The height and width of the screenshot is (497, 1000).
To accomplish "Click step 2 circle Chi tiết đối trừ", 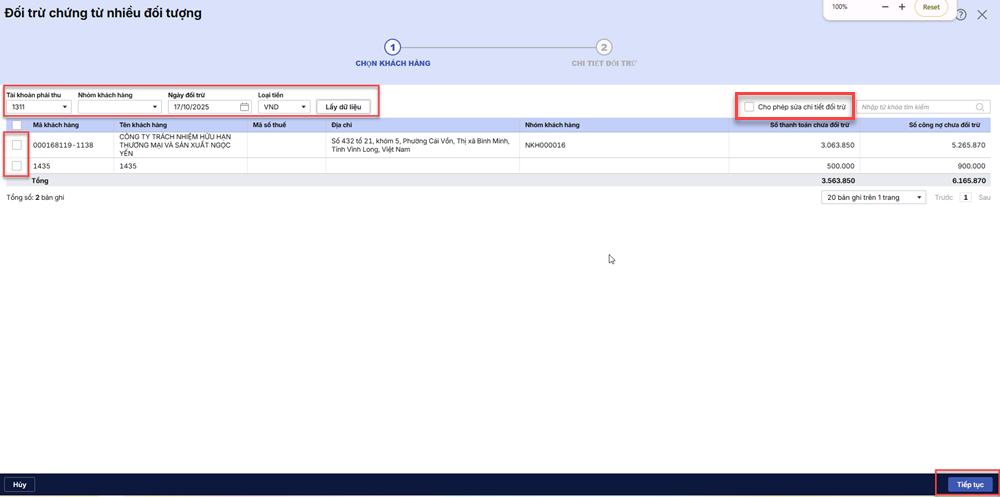I will pos(603,47).
